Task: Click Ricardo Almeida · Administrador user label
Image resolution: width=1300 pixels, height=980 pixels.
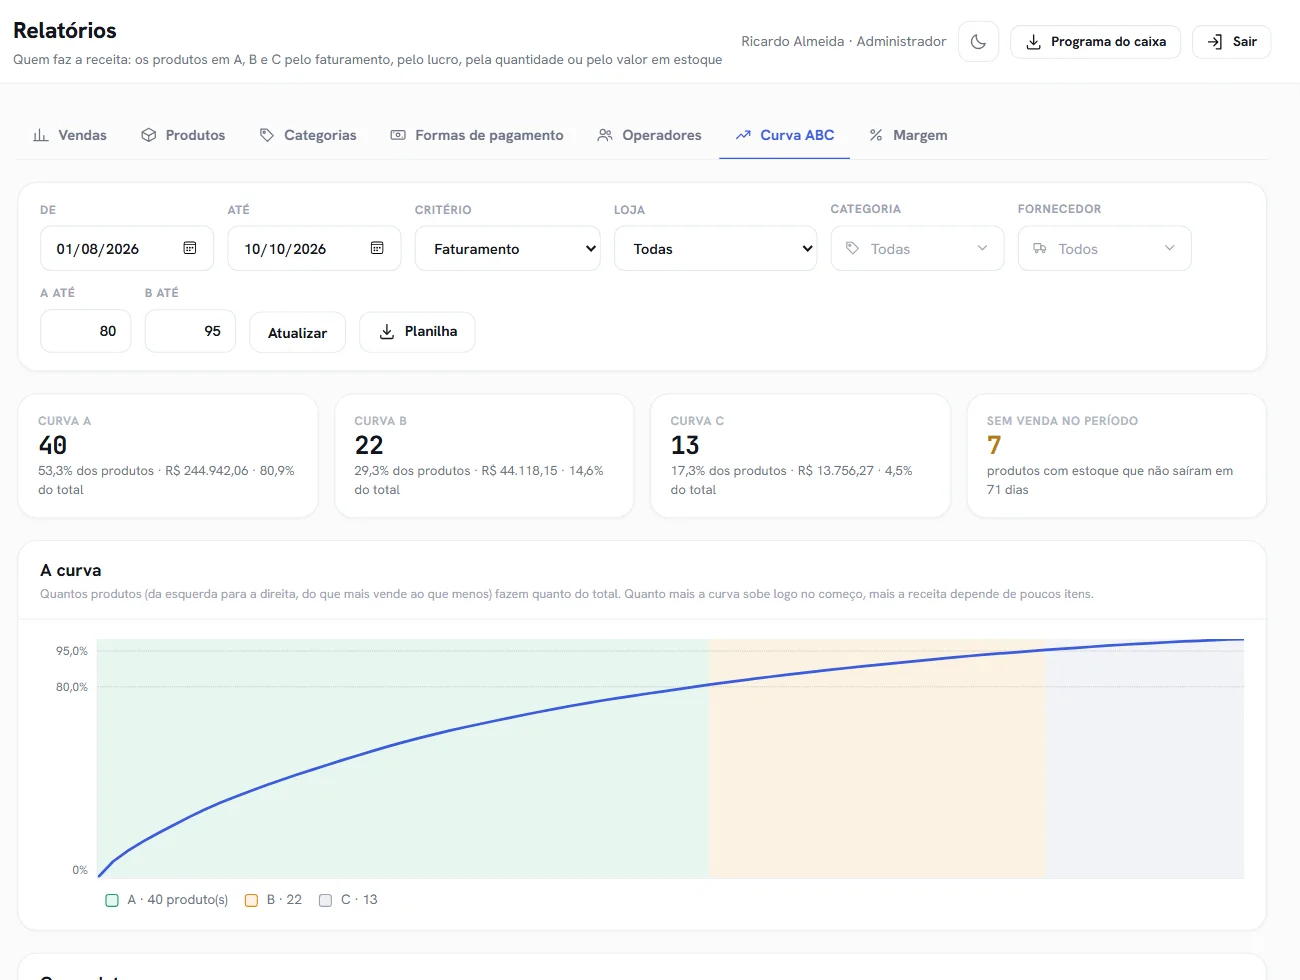Action: pos(844,42)
